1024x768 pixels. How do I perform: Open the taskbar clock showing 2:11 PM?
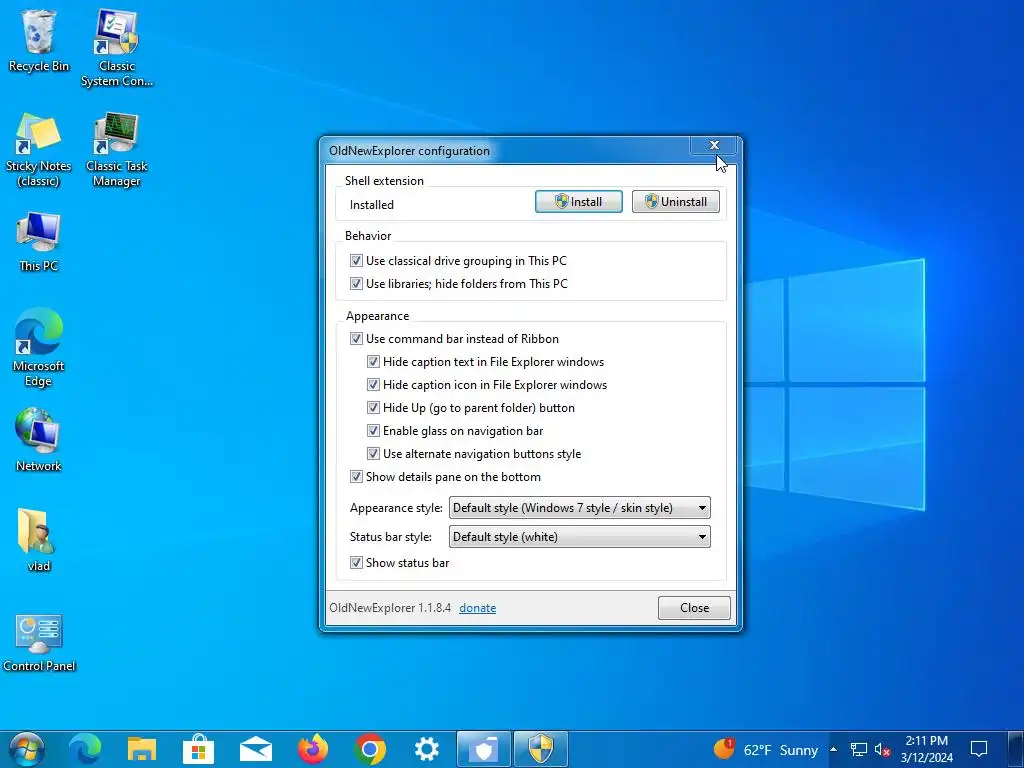pyautogui.click(x=927, y=749)
